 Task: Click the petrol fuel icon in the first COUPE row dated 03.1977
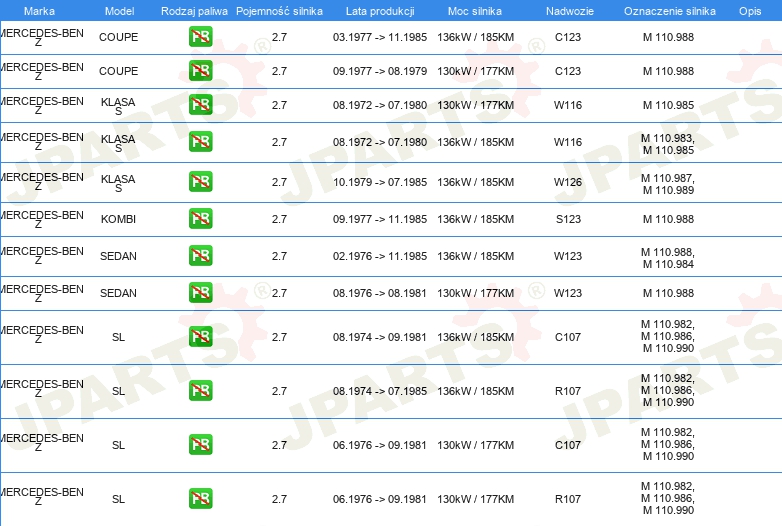(200, 37)
